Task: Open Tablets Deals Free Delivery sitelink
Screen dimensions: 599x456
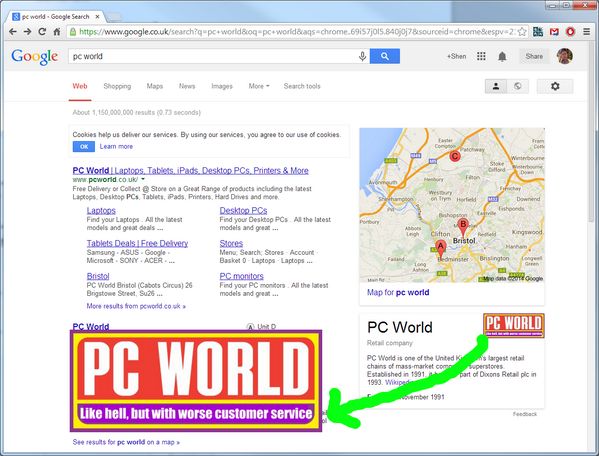Action: [137, 243]
